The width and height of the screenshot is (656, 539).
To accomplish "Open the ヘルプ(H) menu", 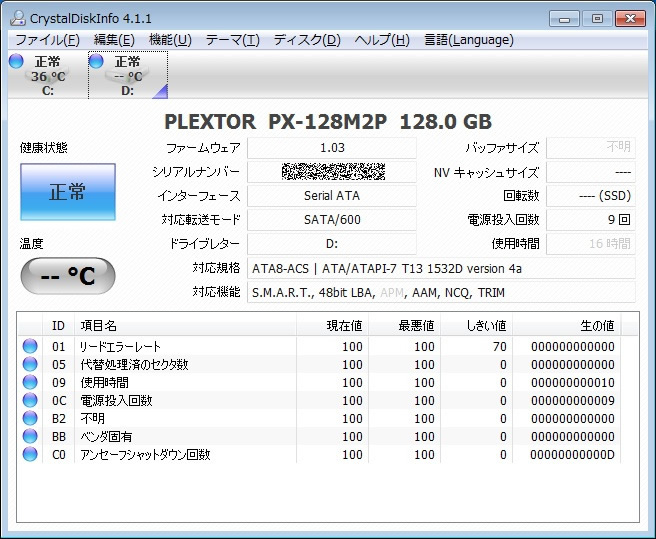I will click(x=382, y=40).
